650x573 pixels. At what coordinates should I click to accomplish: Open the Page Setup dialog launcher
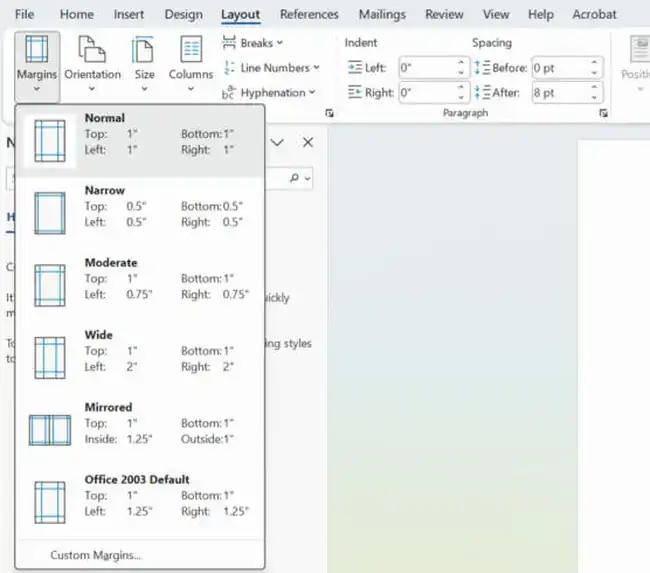[x=329, y=113]
